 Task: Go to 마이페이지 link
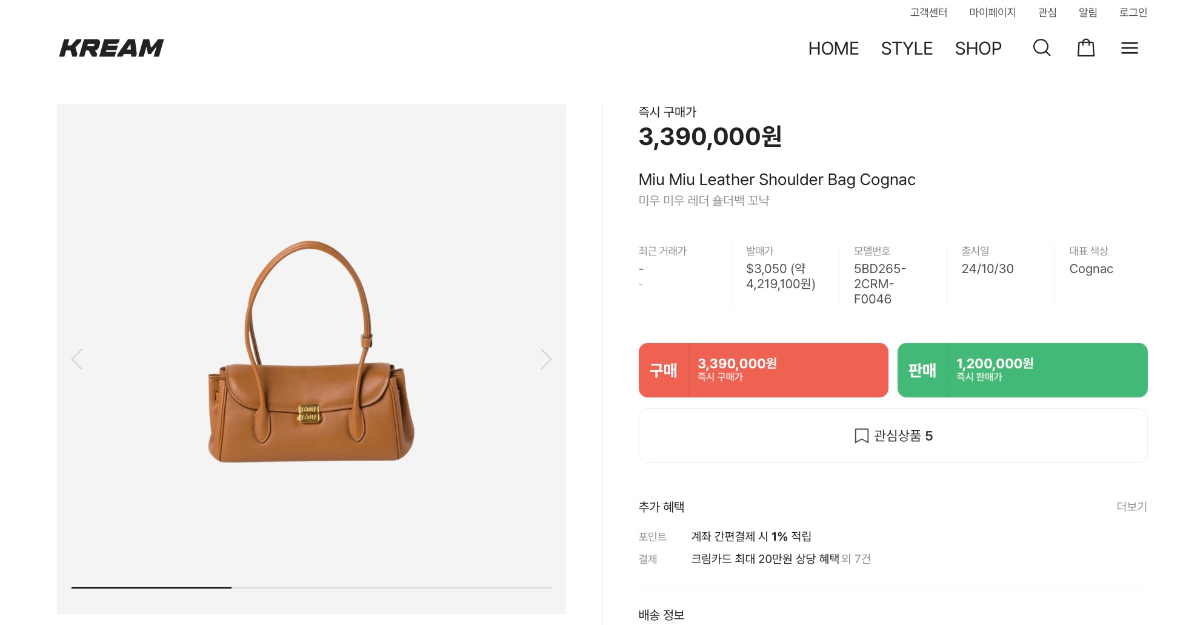click(992, 13)
